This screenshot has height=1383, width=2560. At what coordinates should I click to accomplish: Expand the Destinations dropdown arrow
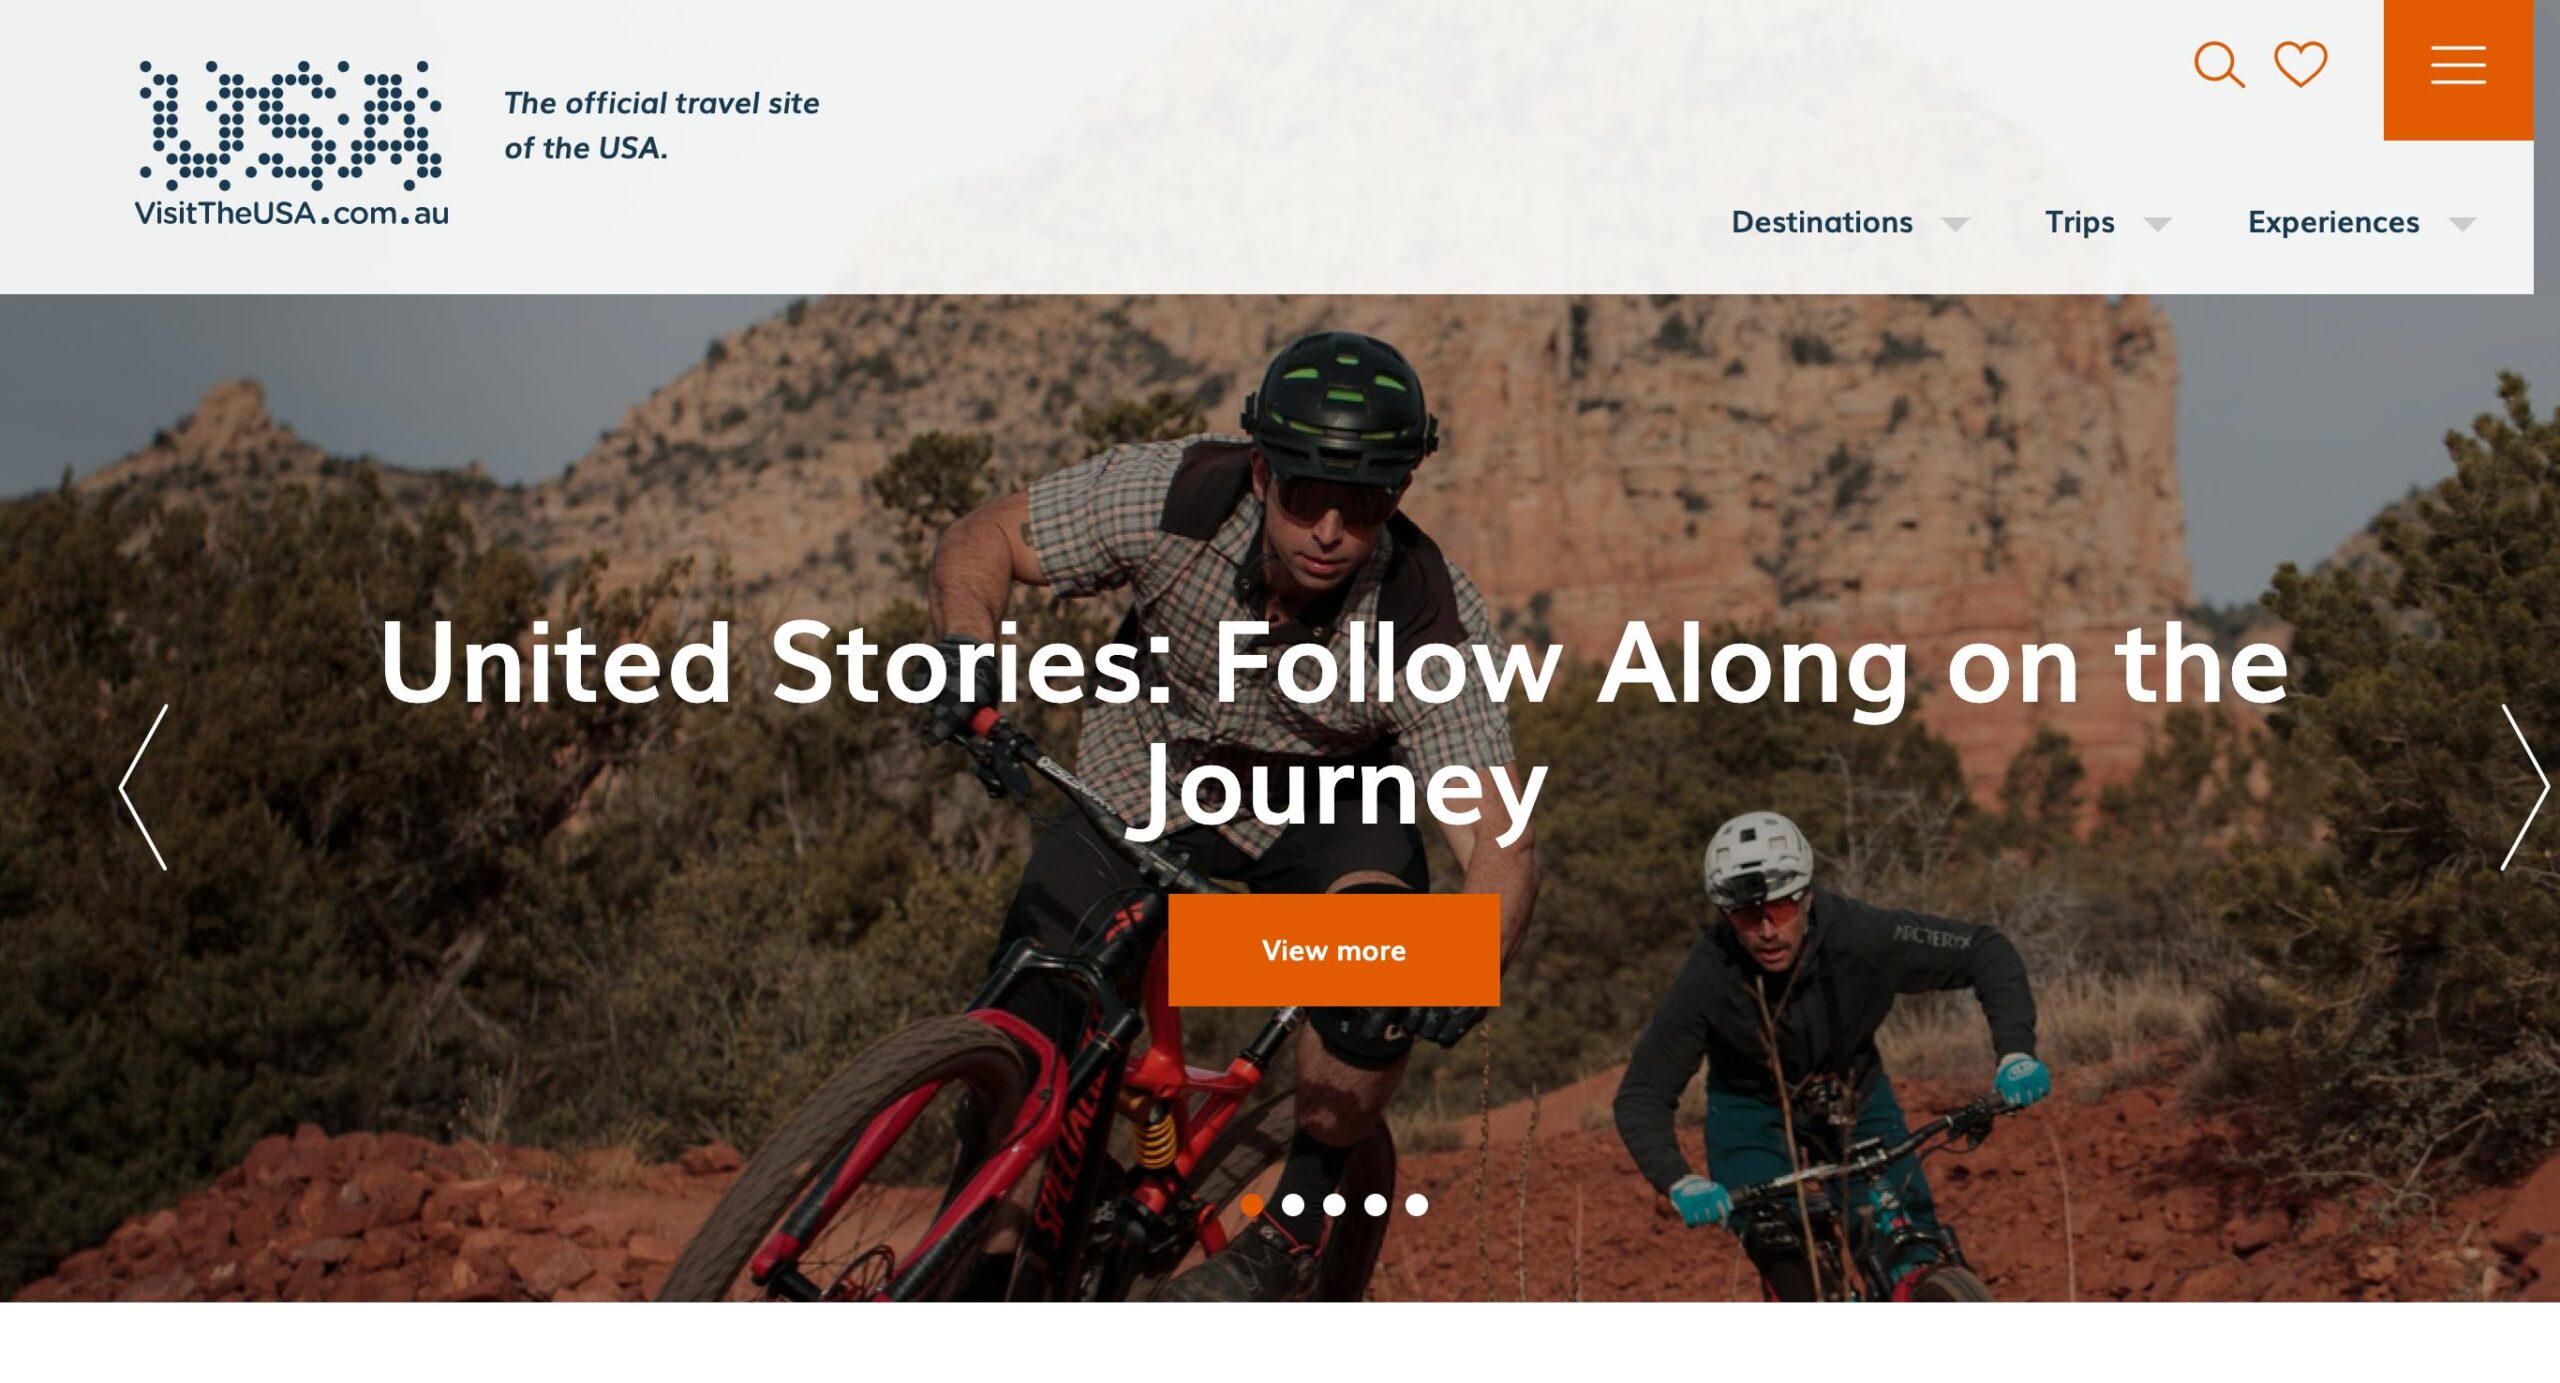[x=1955, y=224]
